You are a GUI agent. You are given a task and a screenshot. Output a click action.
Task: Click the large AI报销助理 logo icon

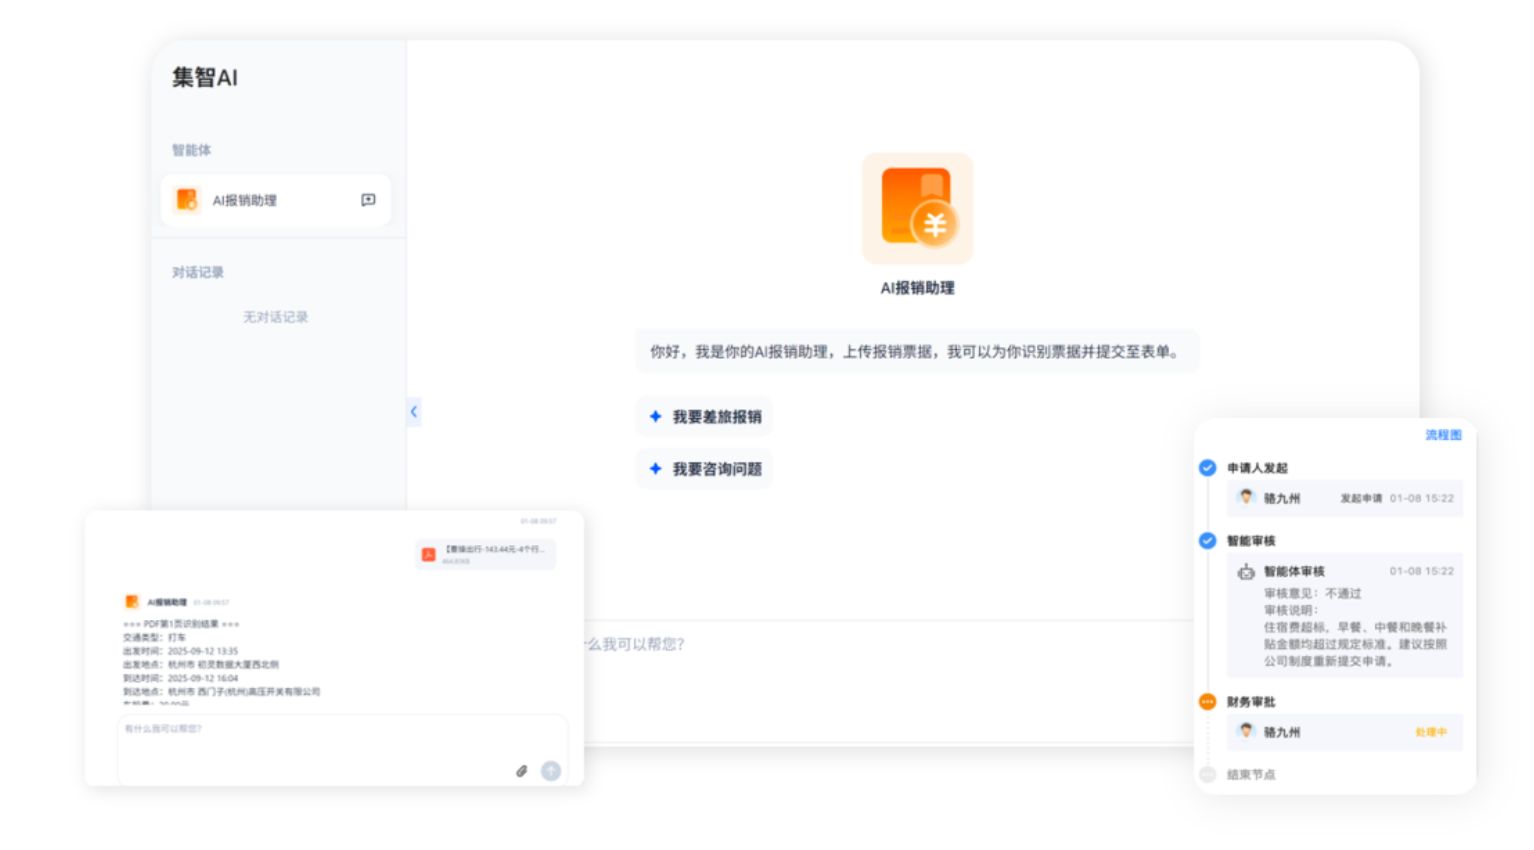point(917,208)
